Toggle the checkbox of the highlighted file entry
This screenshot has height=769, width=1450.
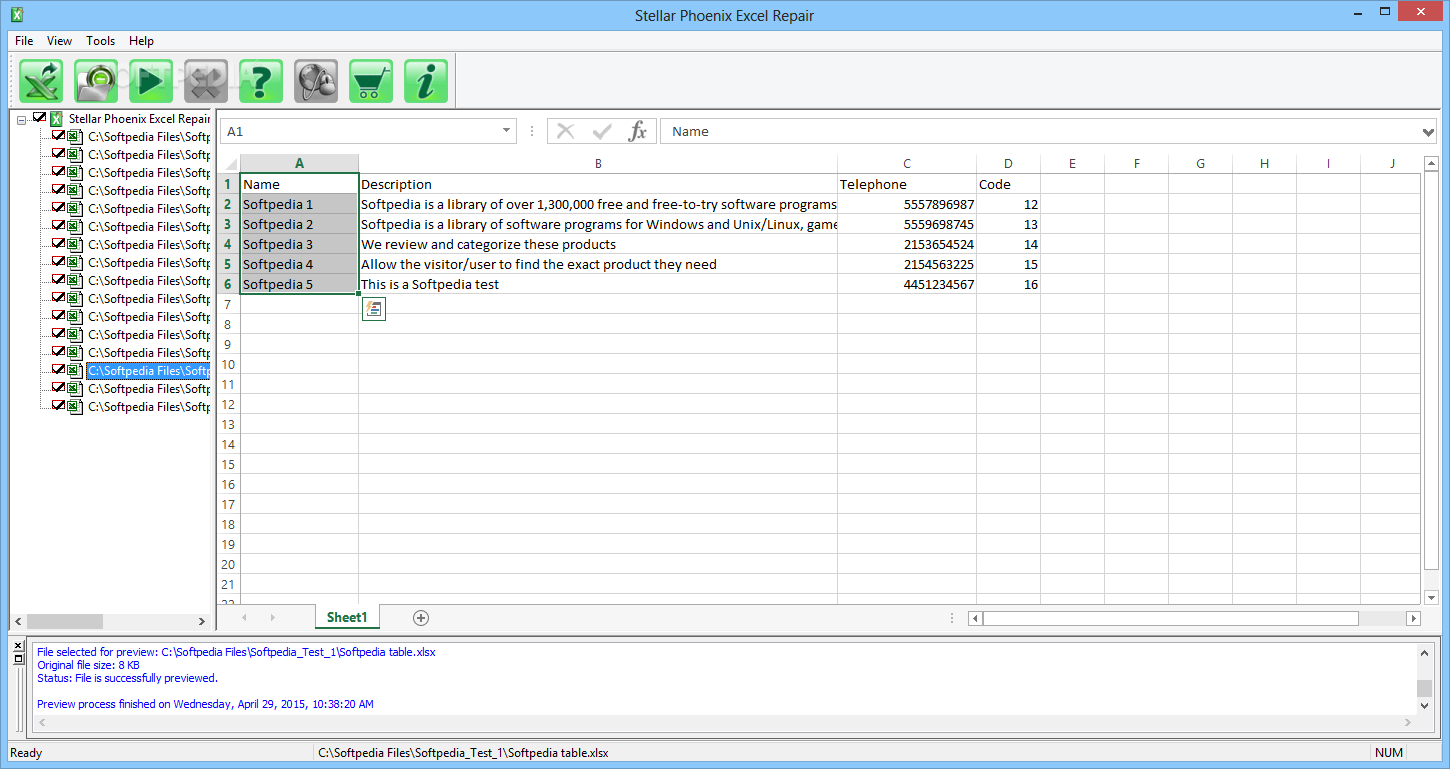59,370
